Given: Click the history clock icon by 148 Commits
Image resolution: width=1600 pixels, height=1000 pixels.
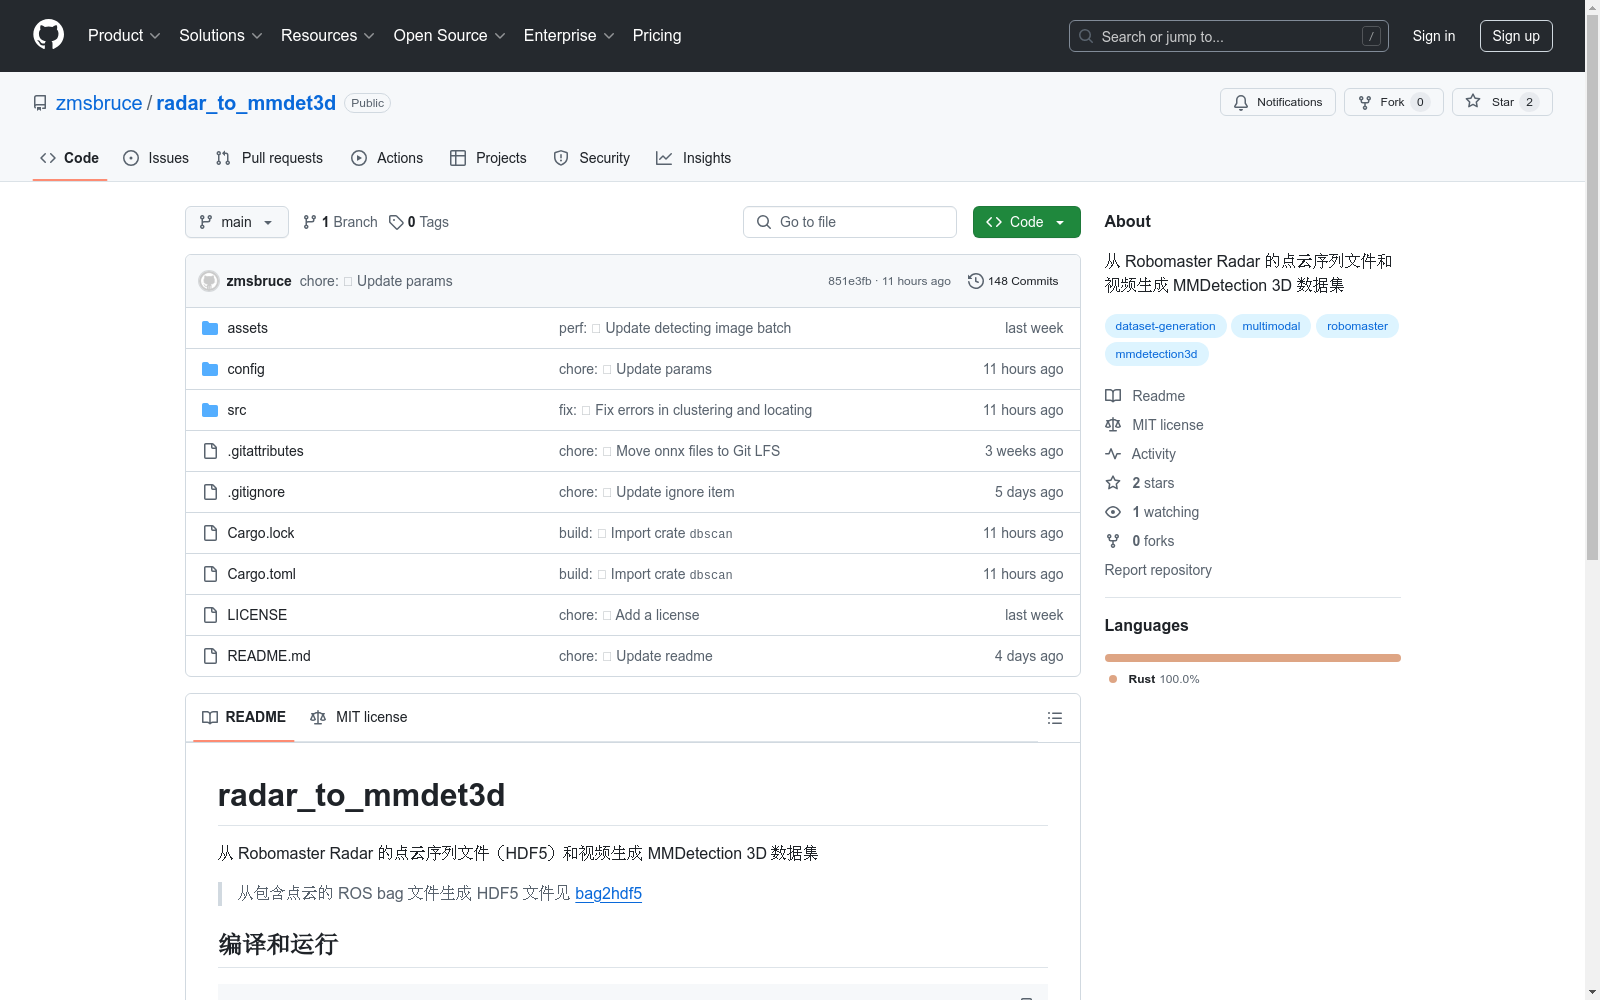Looking at the screenshot, I should click(x=976, y=281).
